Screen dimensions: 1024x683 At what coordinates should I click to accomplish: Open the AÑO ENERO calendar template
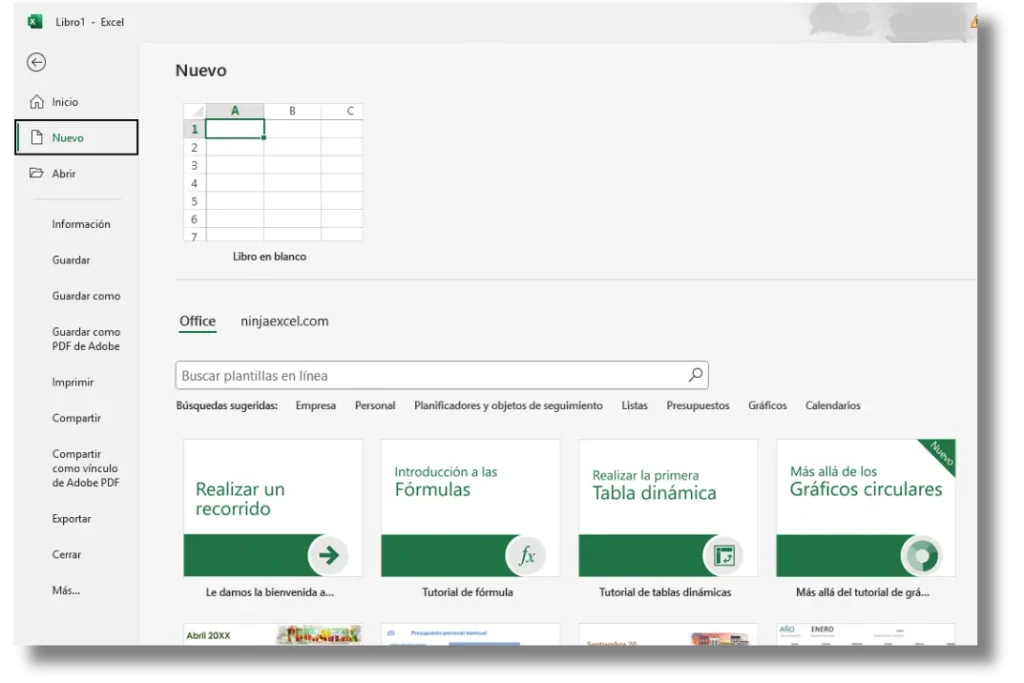pyautogui.click(x=866, y=635)
